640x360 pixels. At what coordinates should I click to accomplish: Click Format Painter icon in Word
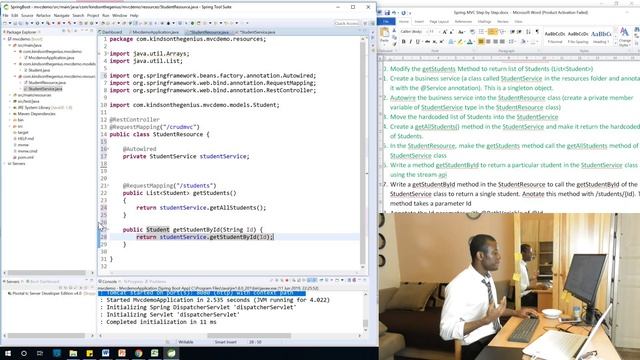pos(394,44)
